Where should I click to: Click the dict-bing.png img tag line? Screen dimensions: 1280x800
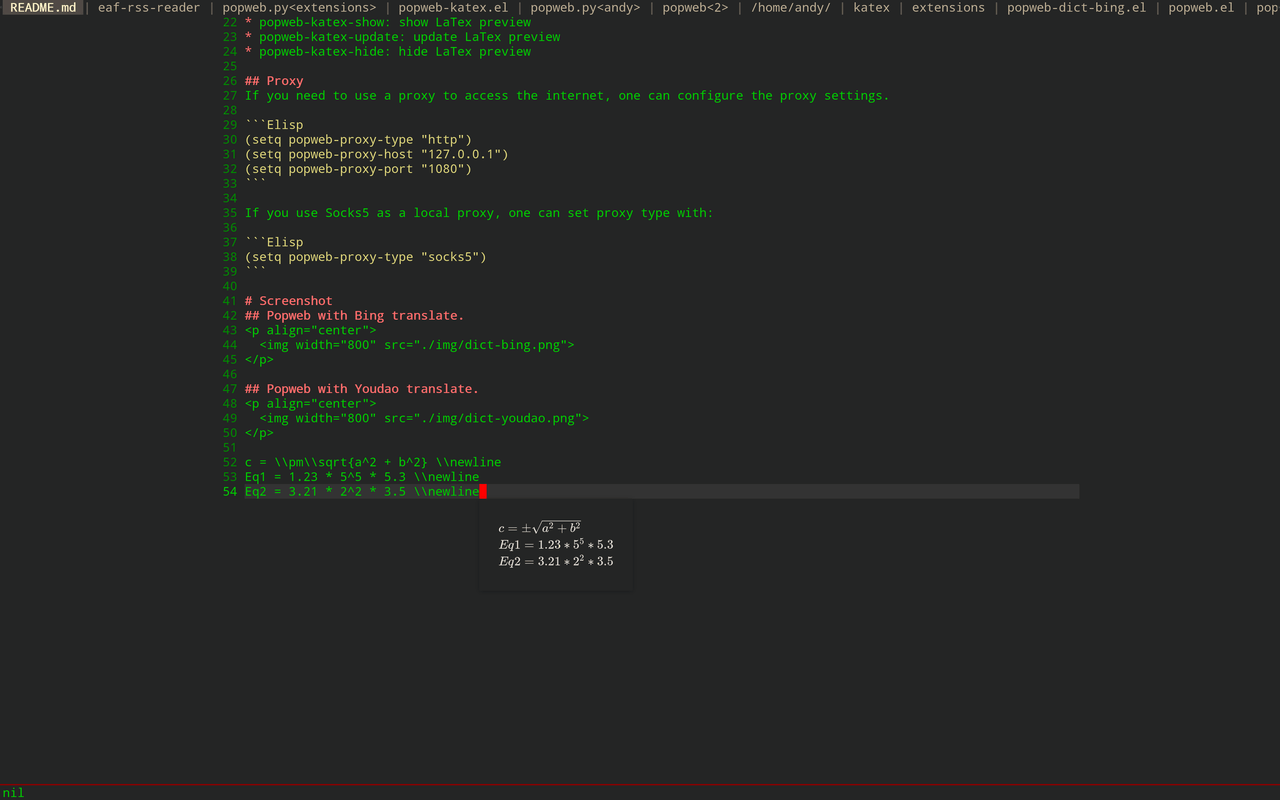pos(417,345)
